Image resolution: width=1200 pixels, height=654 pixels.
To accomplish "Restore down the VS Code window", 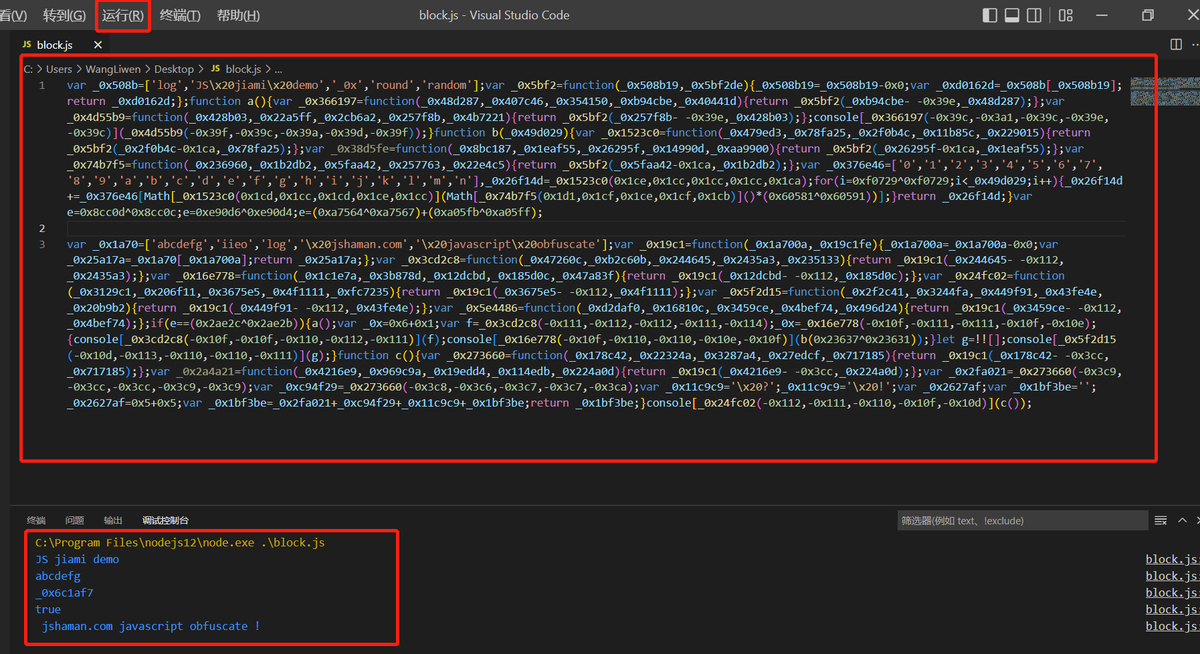I will (x=1148, y=15).
